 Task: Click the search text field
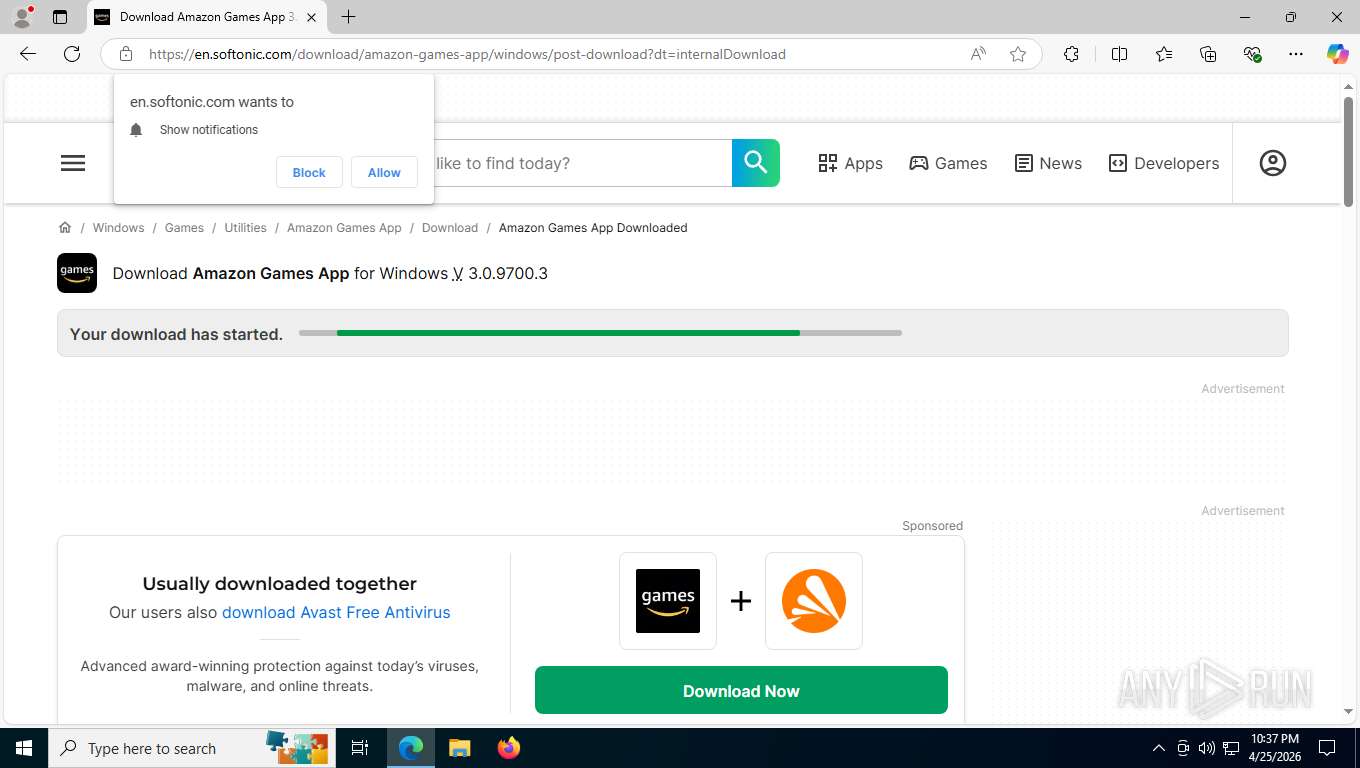(582, 163)
